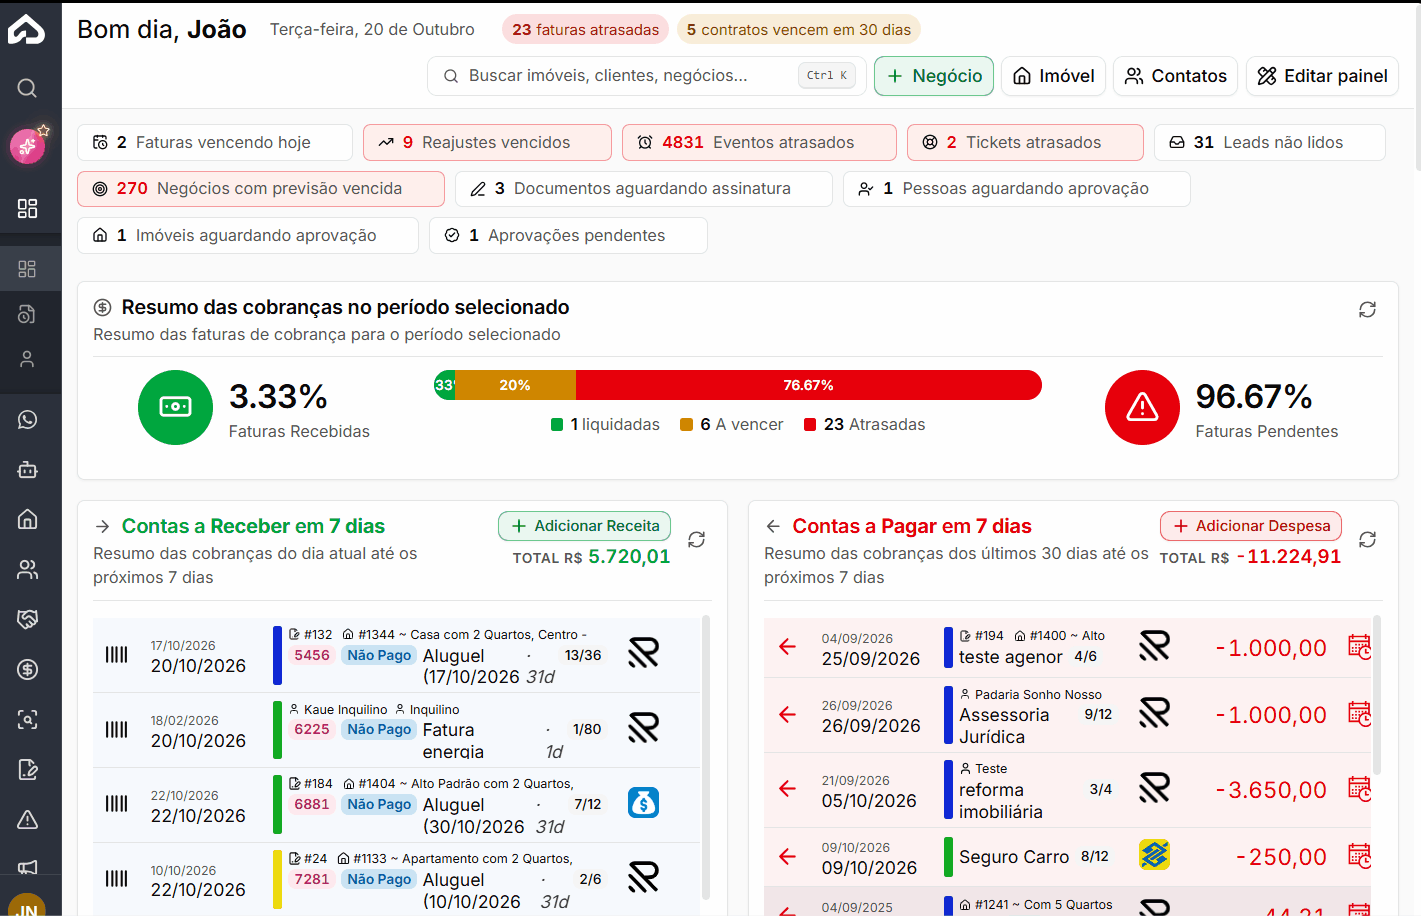Open the 5 contratos vencem alert badge
The image size is (1421, 916).
click(799, 30)
